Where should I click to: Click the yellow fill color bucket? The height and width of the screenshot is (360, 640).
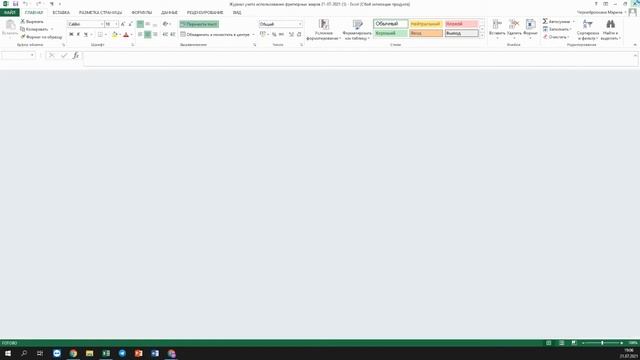point(115,35)
